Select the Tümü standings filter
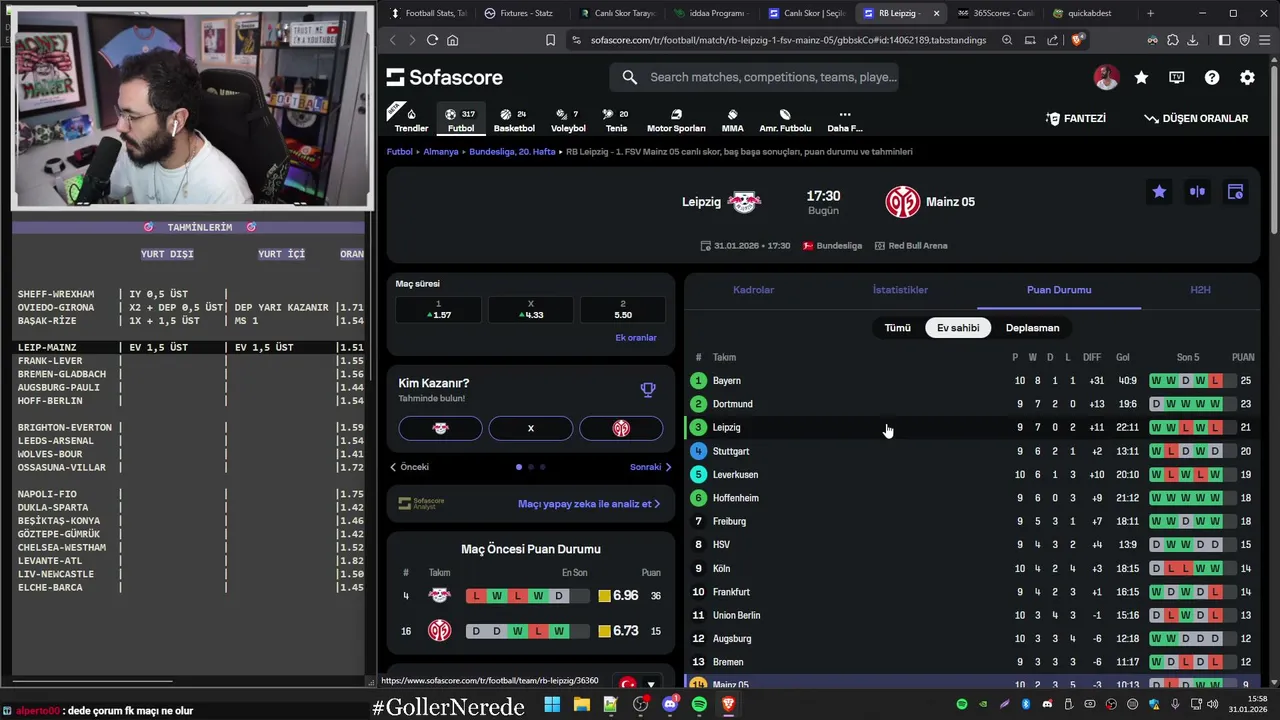 897,328
